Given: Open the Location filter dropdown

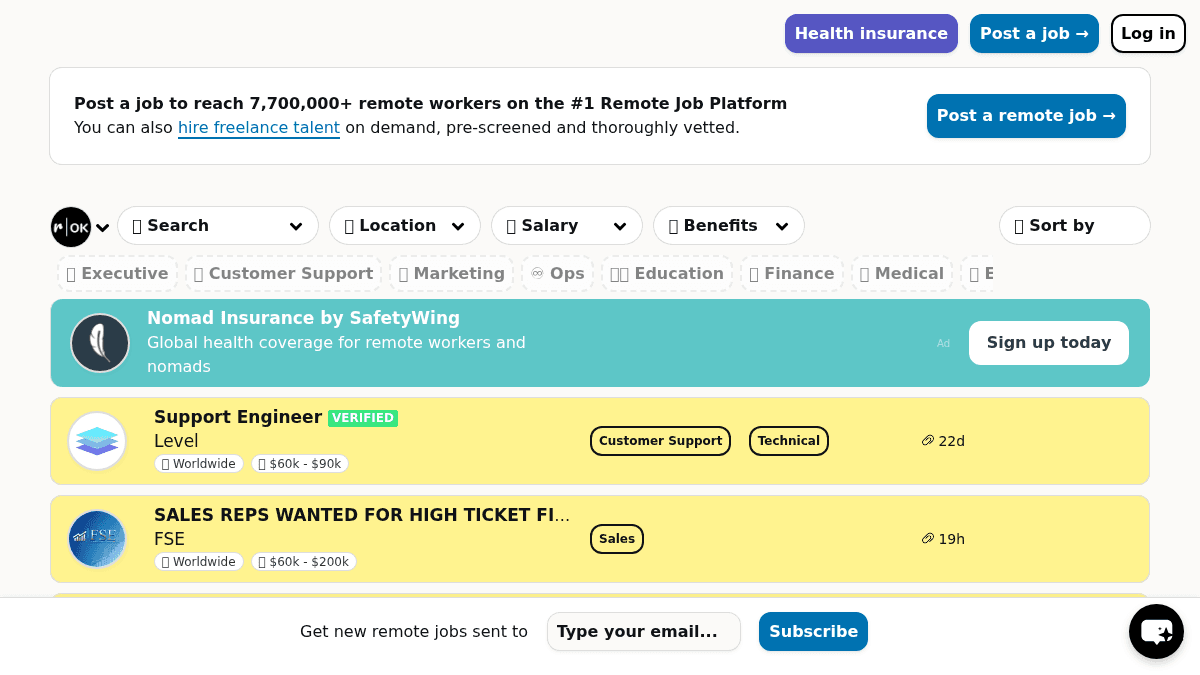Looking at the screenshot, I should (x=405, y=226).
